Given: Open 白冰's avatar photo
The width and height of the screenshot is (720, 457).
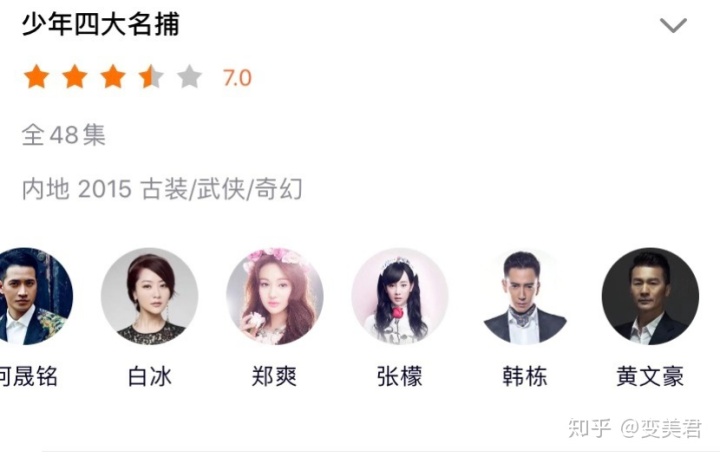Looking at the screenshot, I should coord(149,296).
